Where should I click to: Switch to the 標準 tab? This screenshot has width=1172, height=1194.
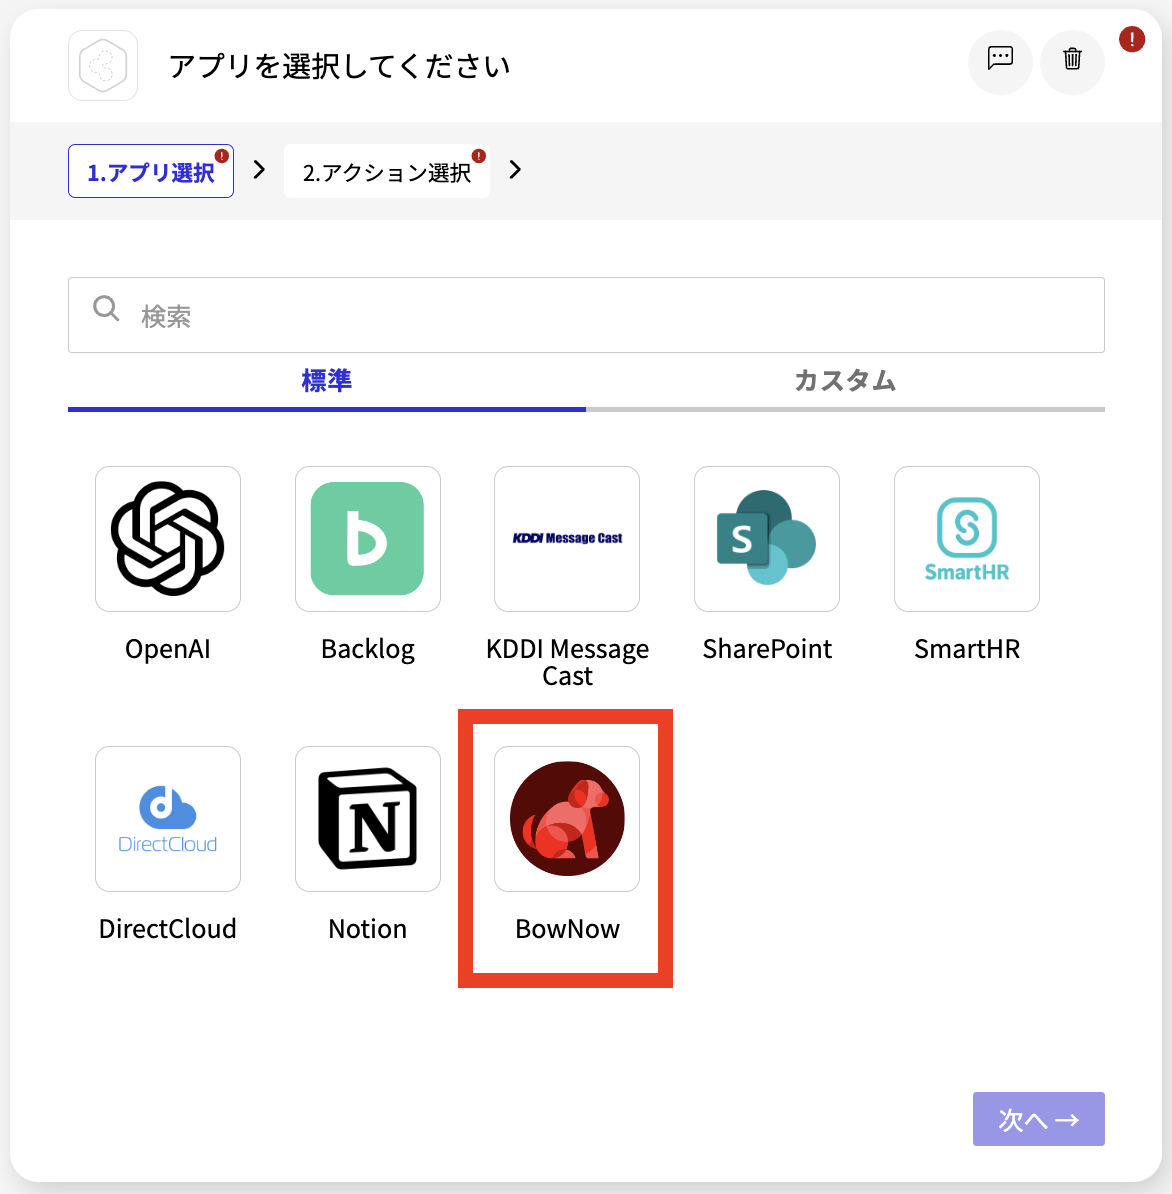tap(327, 381)
